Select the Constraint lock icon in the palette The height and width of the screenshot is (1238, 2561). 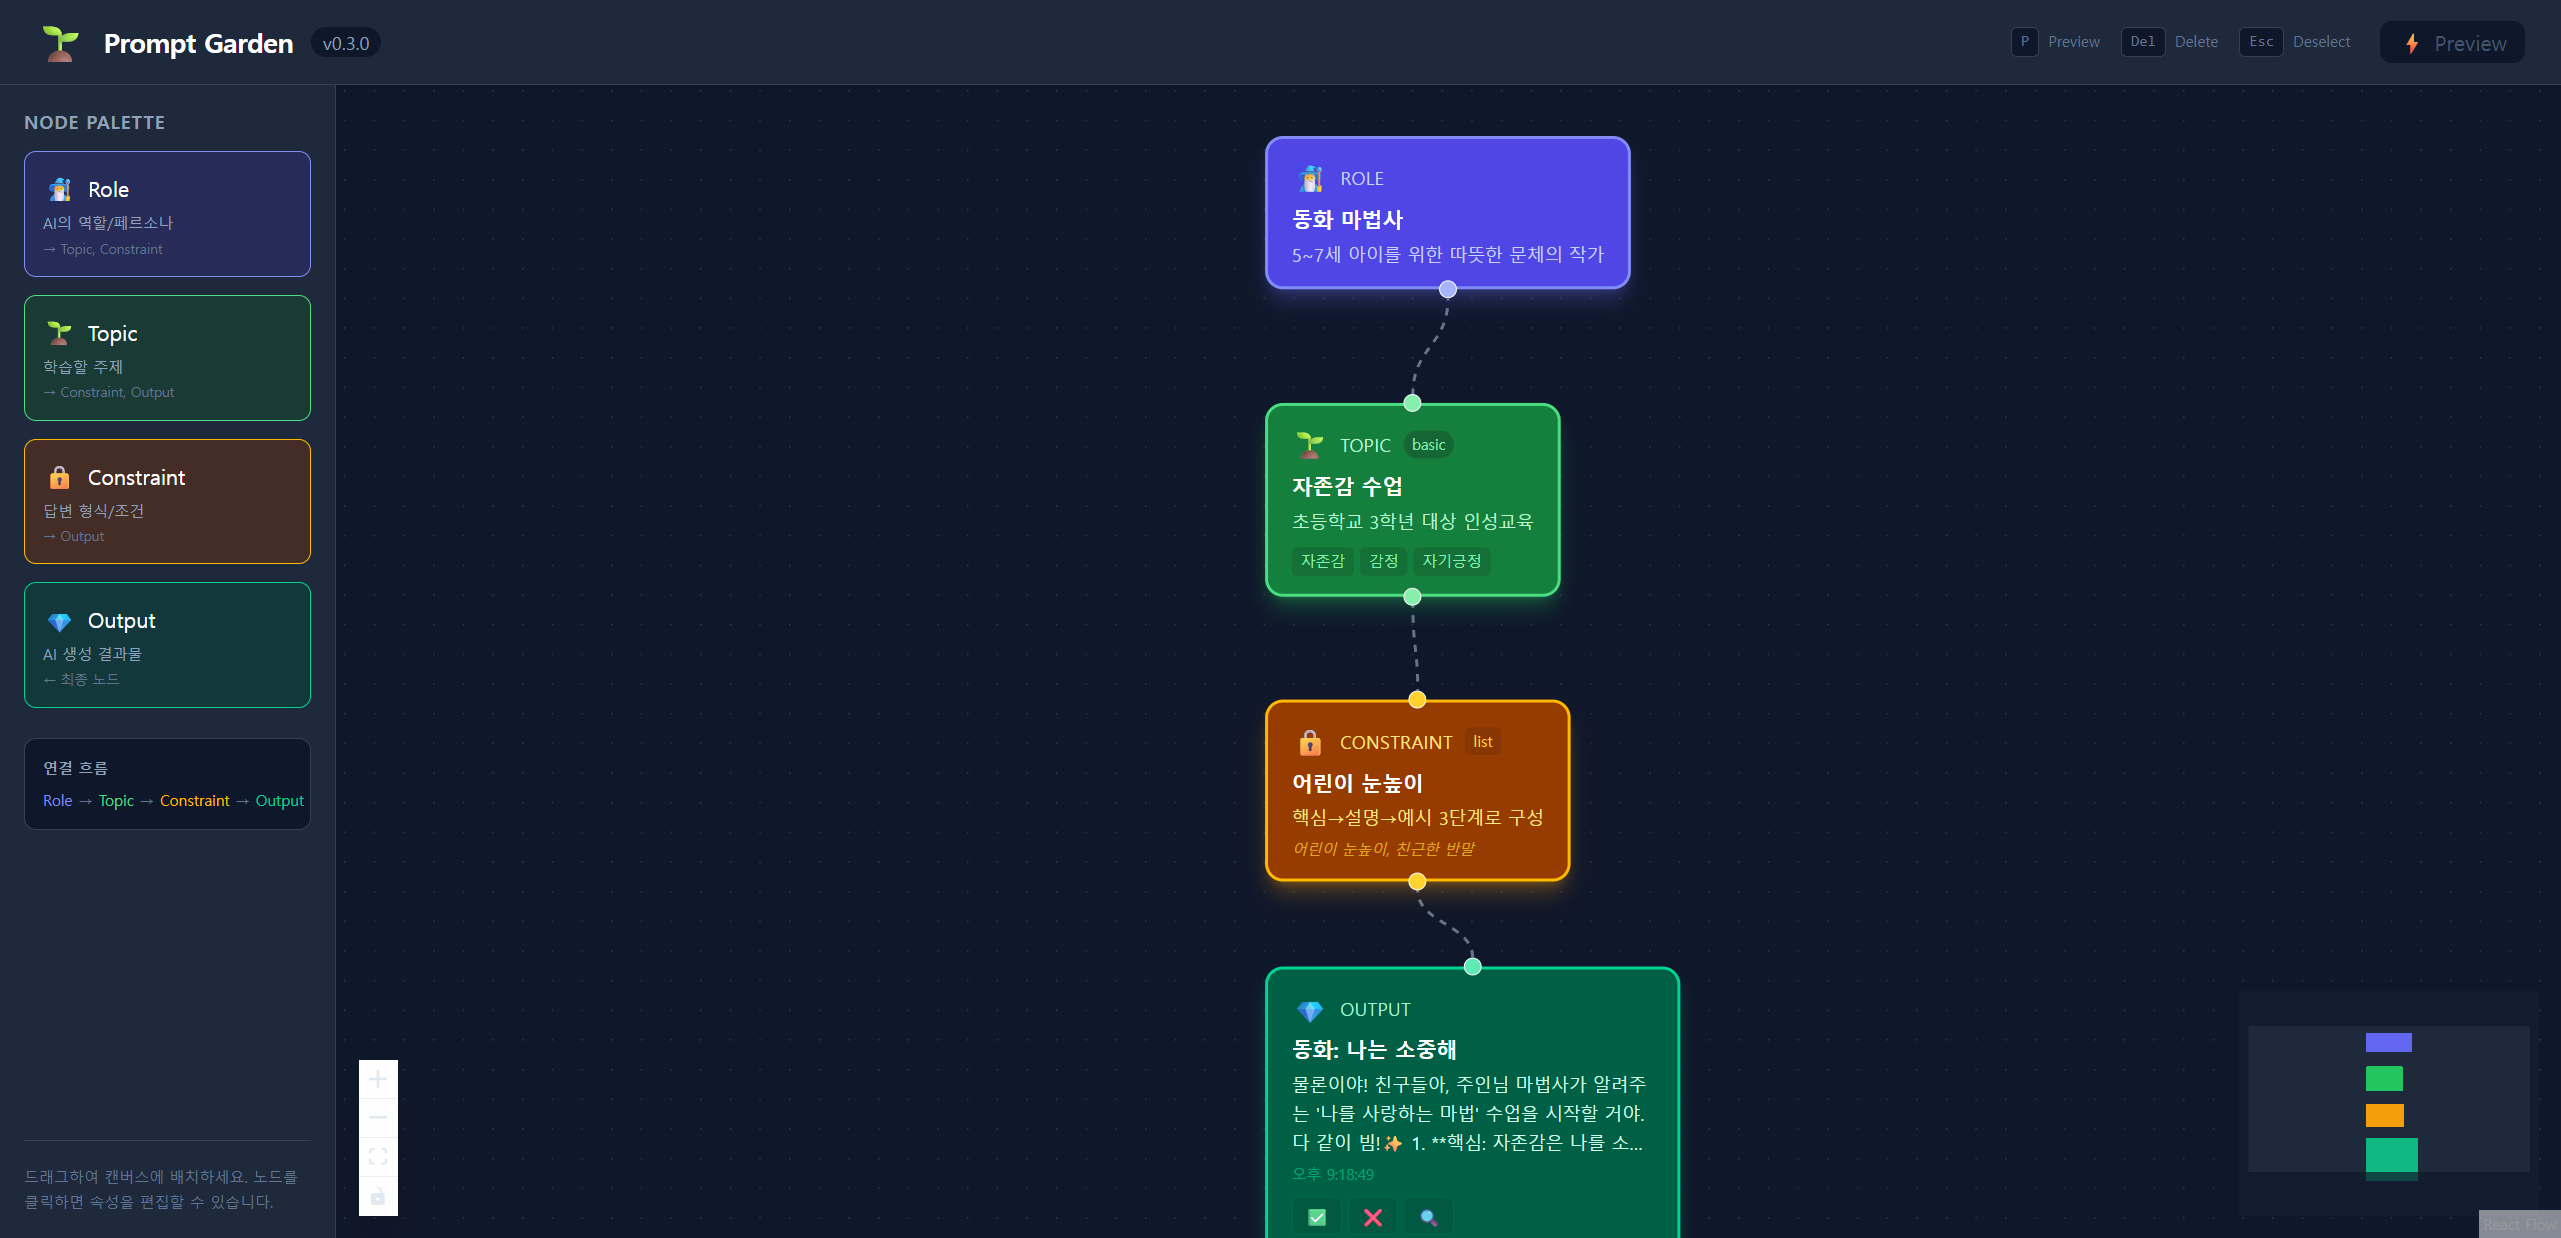click(59, 477)
